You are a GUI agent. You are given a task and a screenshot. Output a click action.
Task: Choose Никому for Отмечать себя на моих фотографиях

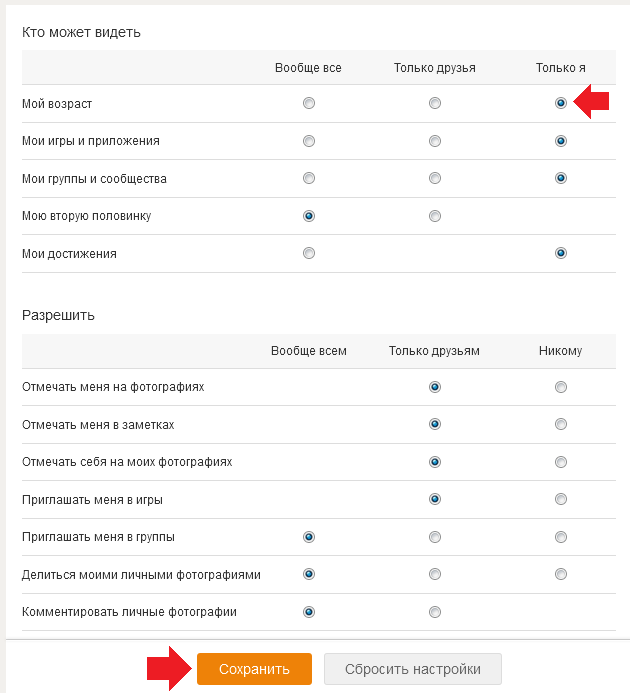(x=561, y=462)
